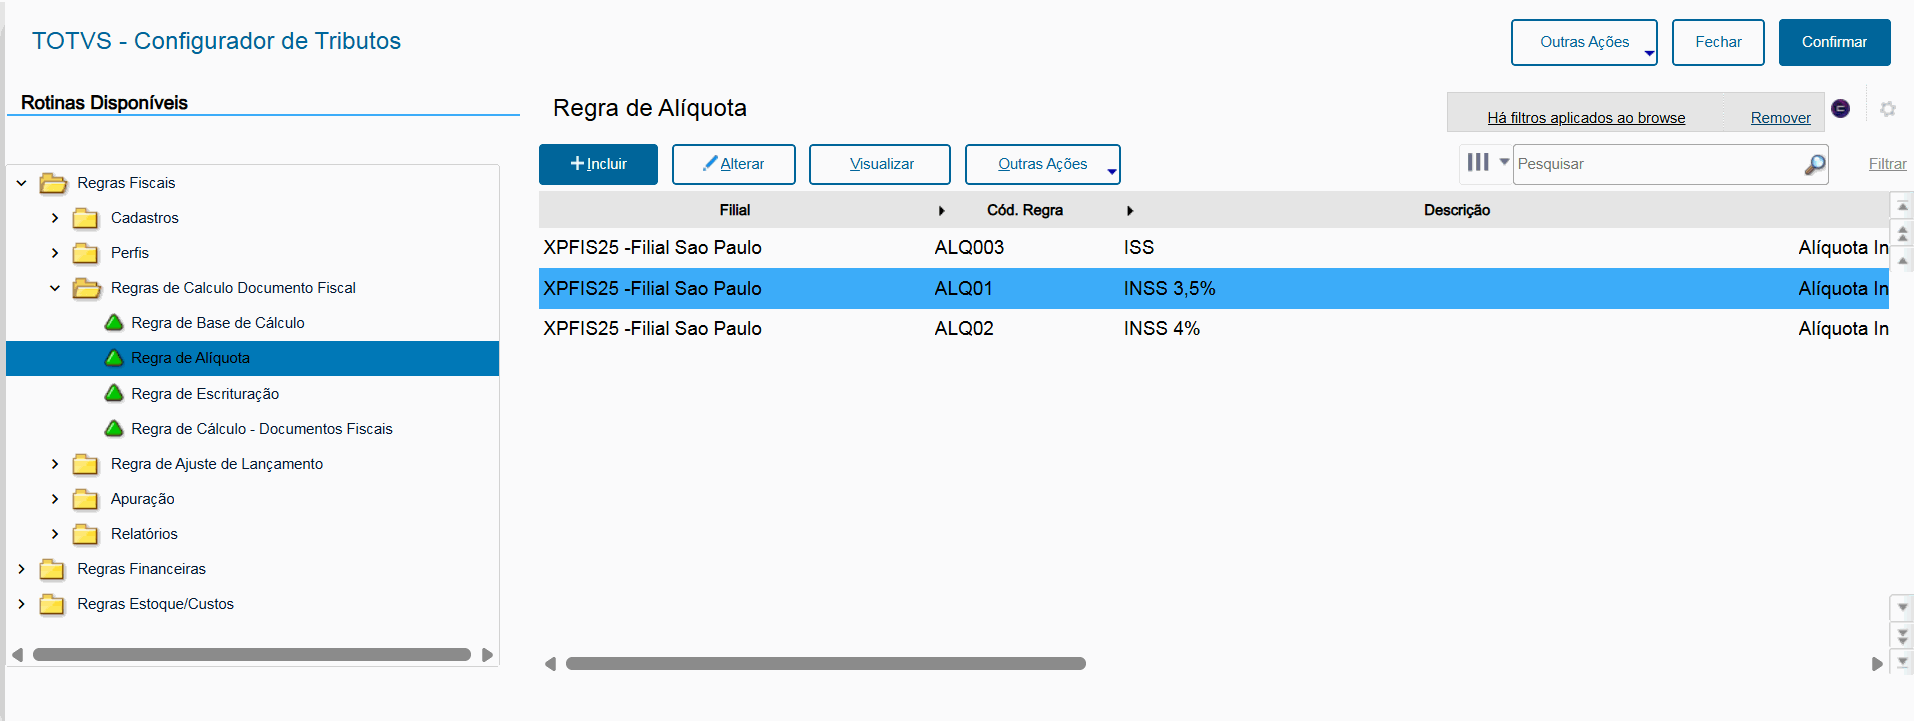Click the dark round filter indicator icon
Viewport: 1914px width, 721px height.
click(x=1840, y=108)
